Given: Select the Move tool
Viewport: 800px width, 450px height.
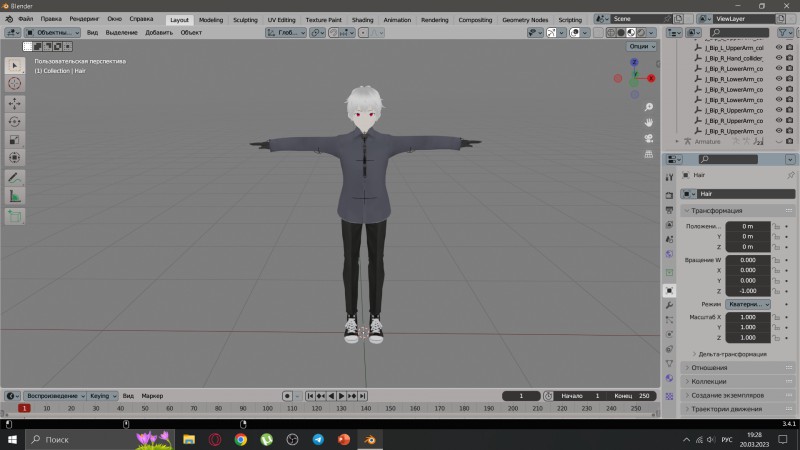Looking at the screenshot, I should [x=14, y=104].
